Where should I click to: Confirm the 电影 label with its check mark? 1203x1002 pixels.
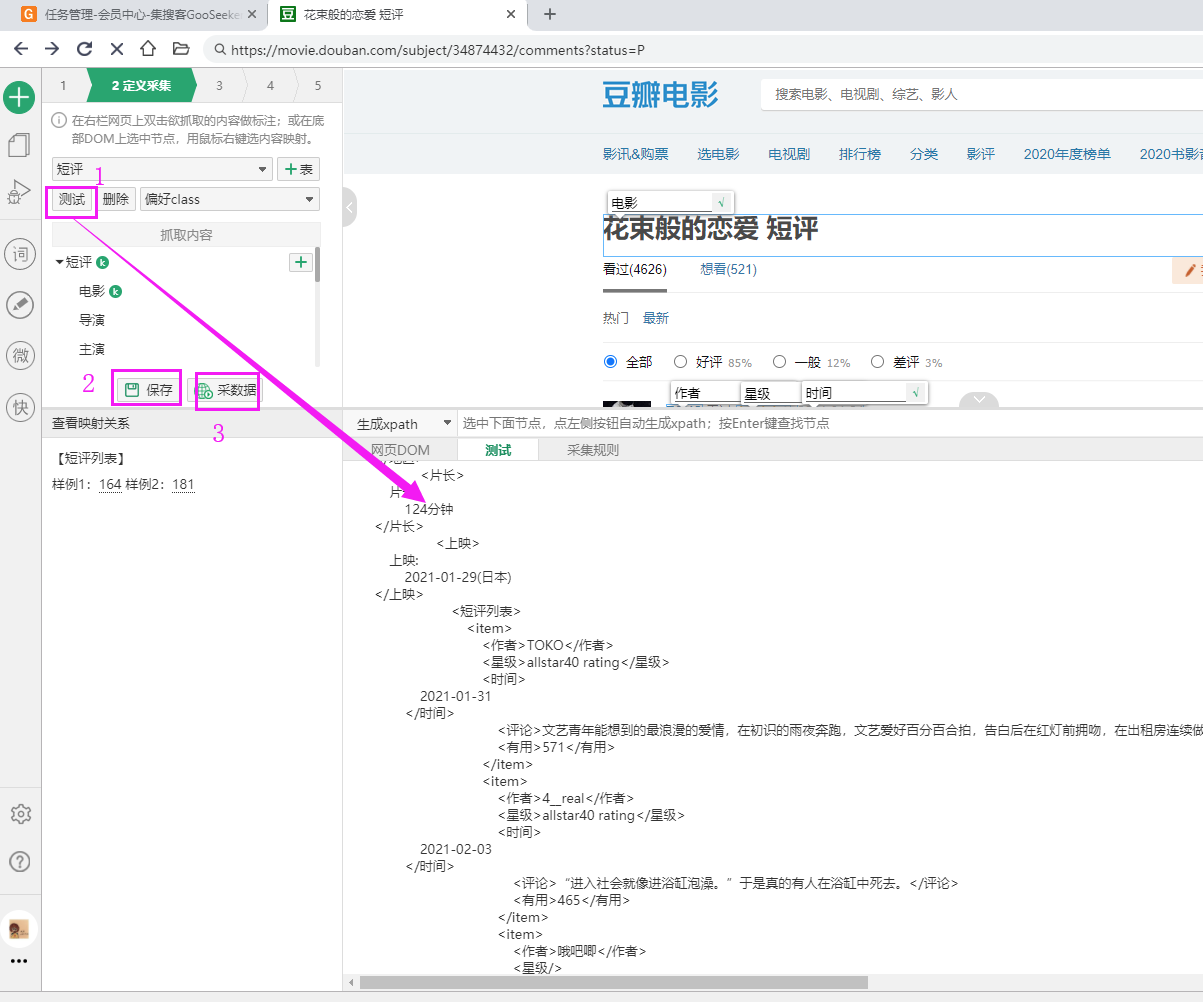point(720,202)
